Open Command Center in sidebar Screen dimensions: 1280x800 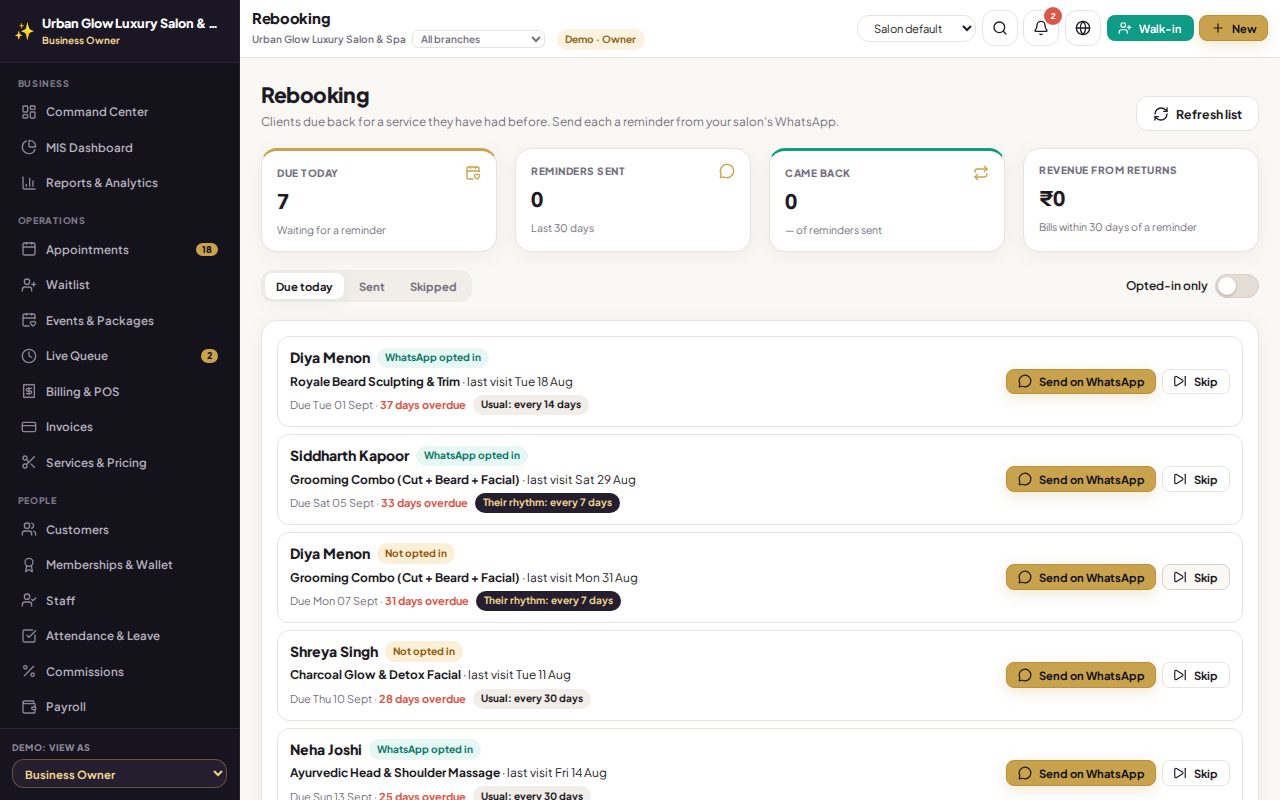pos(120,112)
